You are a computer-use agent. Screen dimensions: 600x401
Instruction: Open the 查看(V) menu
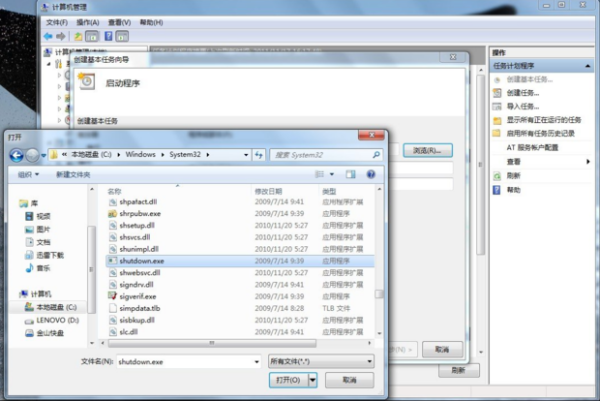pos(119,23)
